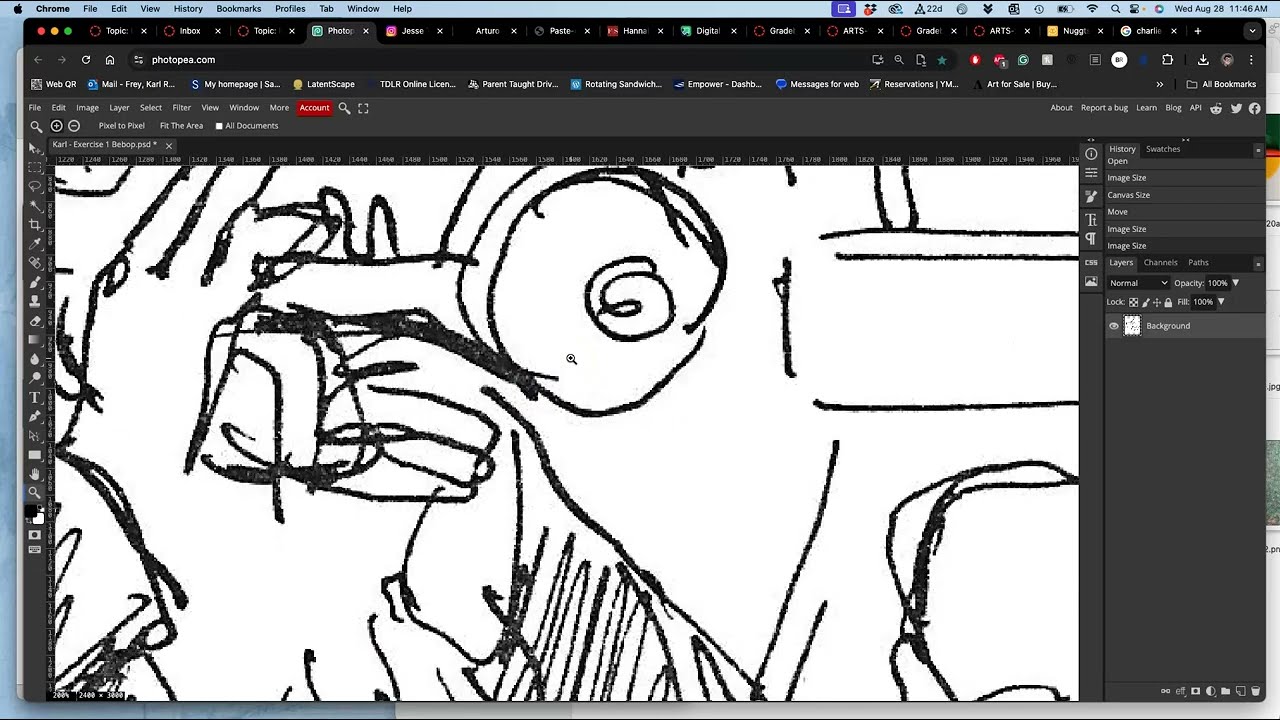This screenshot has height=720, width=1280.
Task: Open the Character panel icon
Action: (1091, 219)
